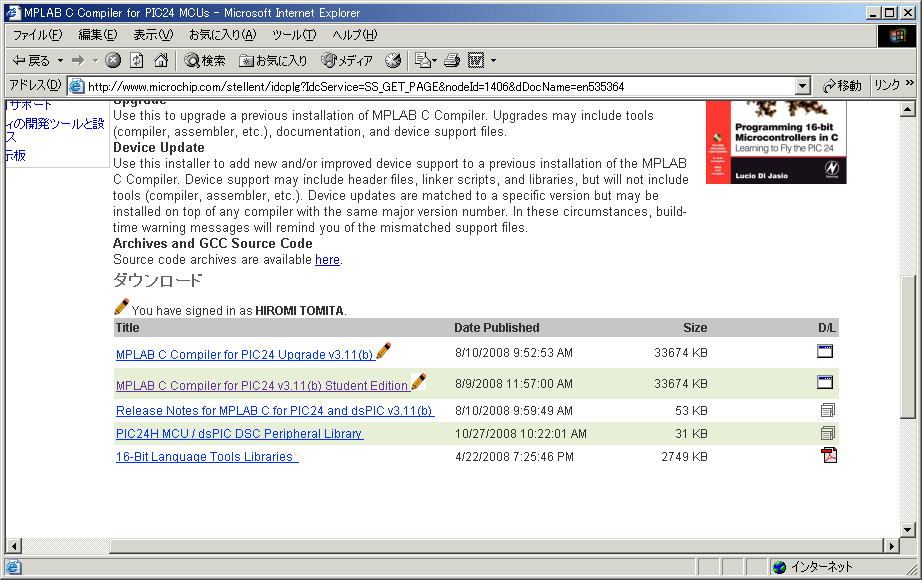
Task: Open the Back history dropdown arrow
Action: [x=60, y=61]
